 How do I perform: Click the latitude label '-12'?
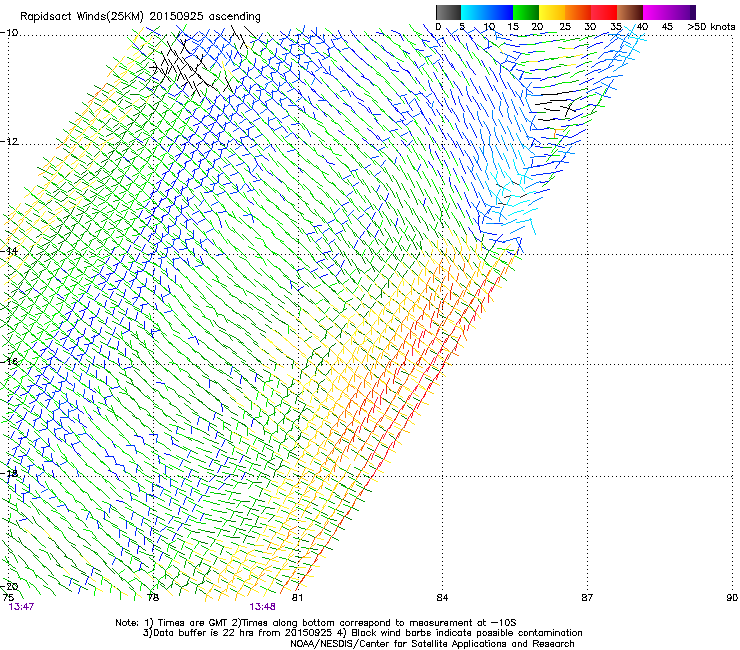click(x=9, y=142)
